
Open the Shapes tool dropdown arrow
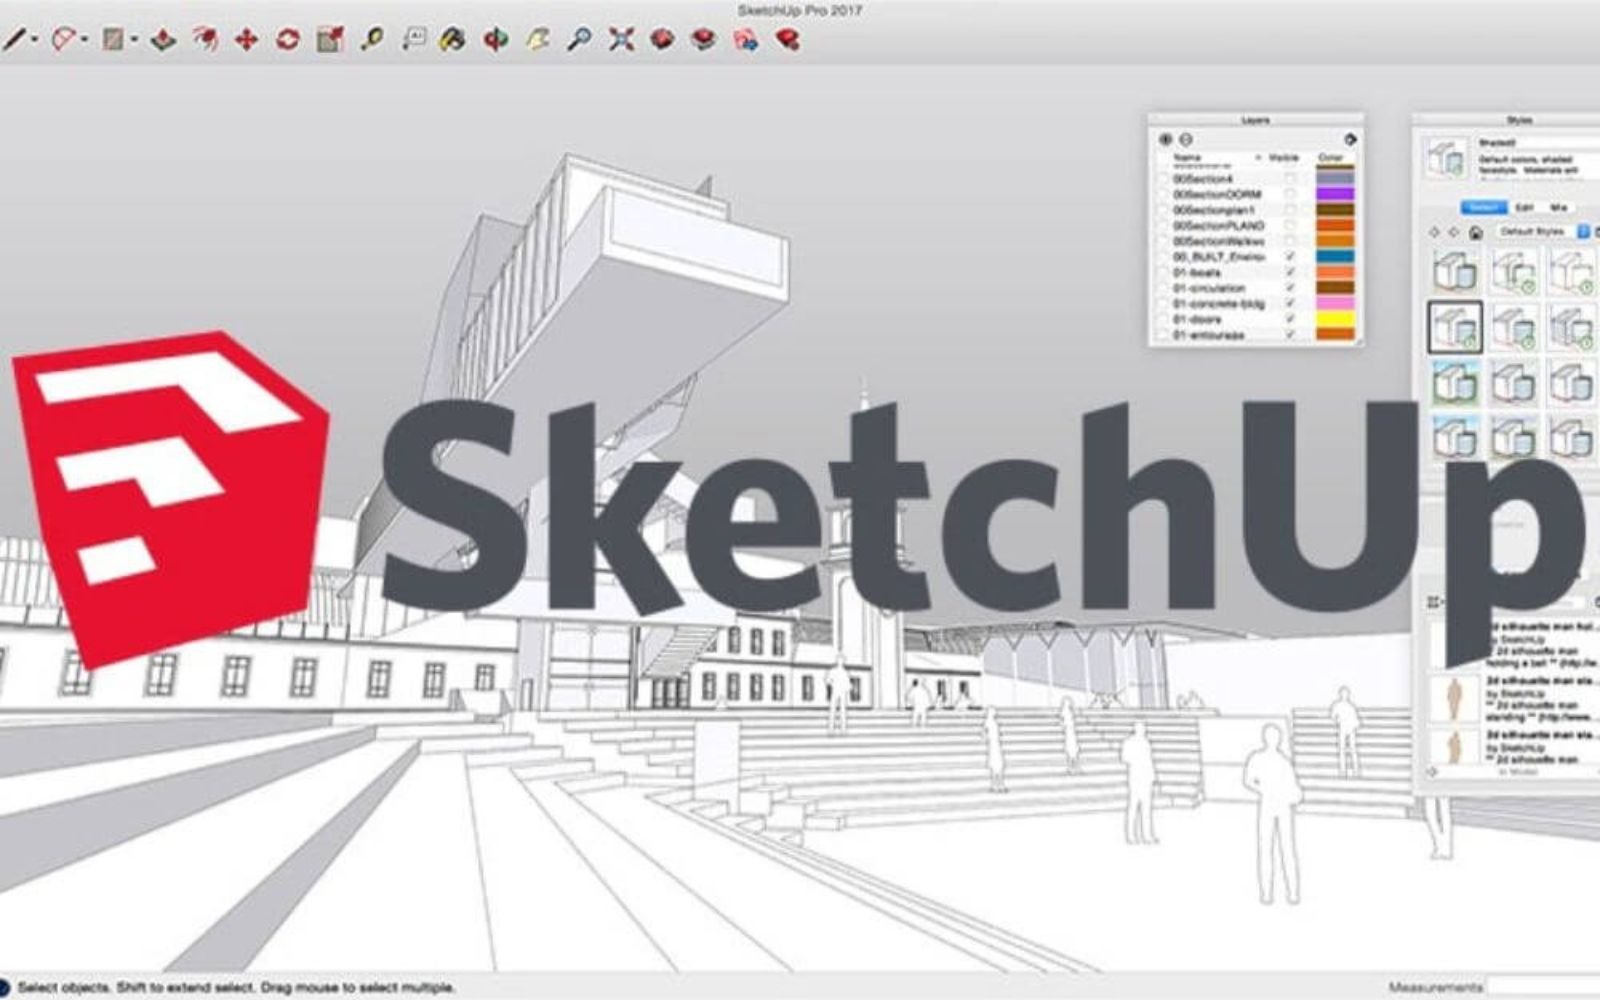tap(134, 38)
